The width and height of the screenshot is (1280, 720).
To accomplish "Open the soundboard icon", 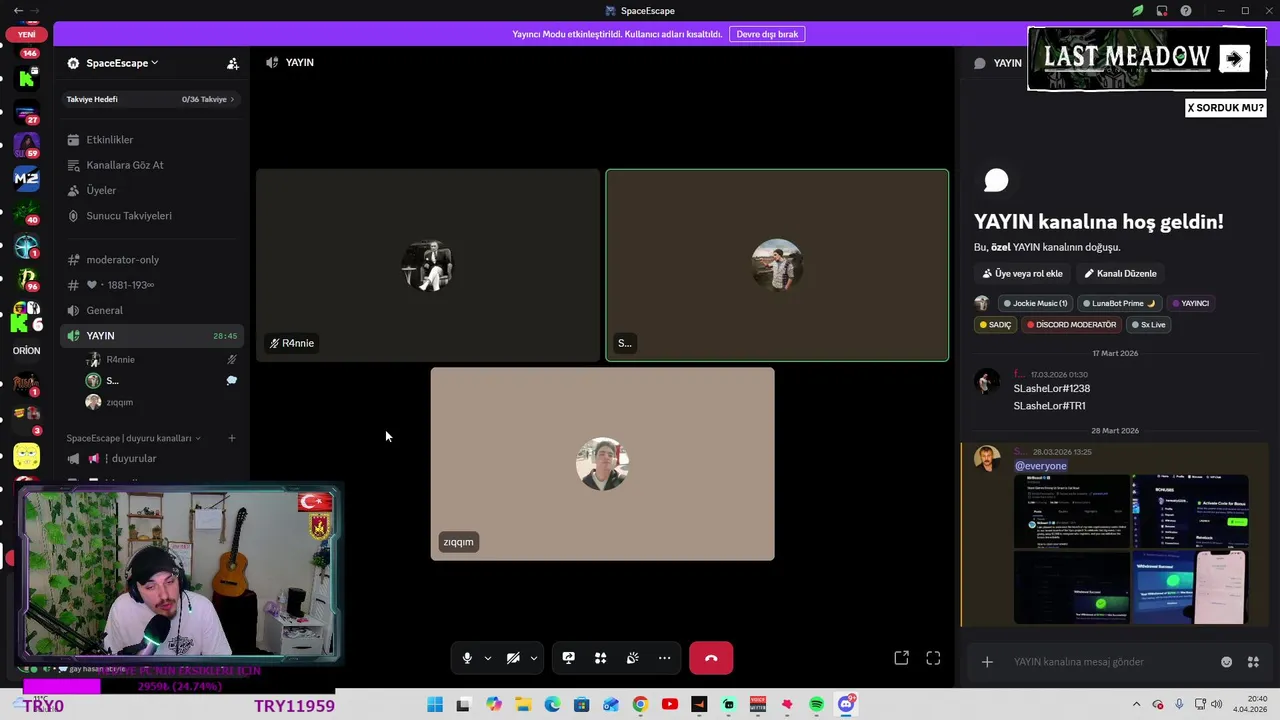I will [x=633, y=658].
